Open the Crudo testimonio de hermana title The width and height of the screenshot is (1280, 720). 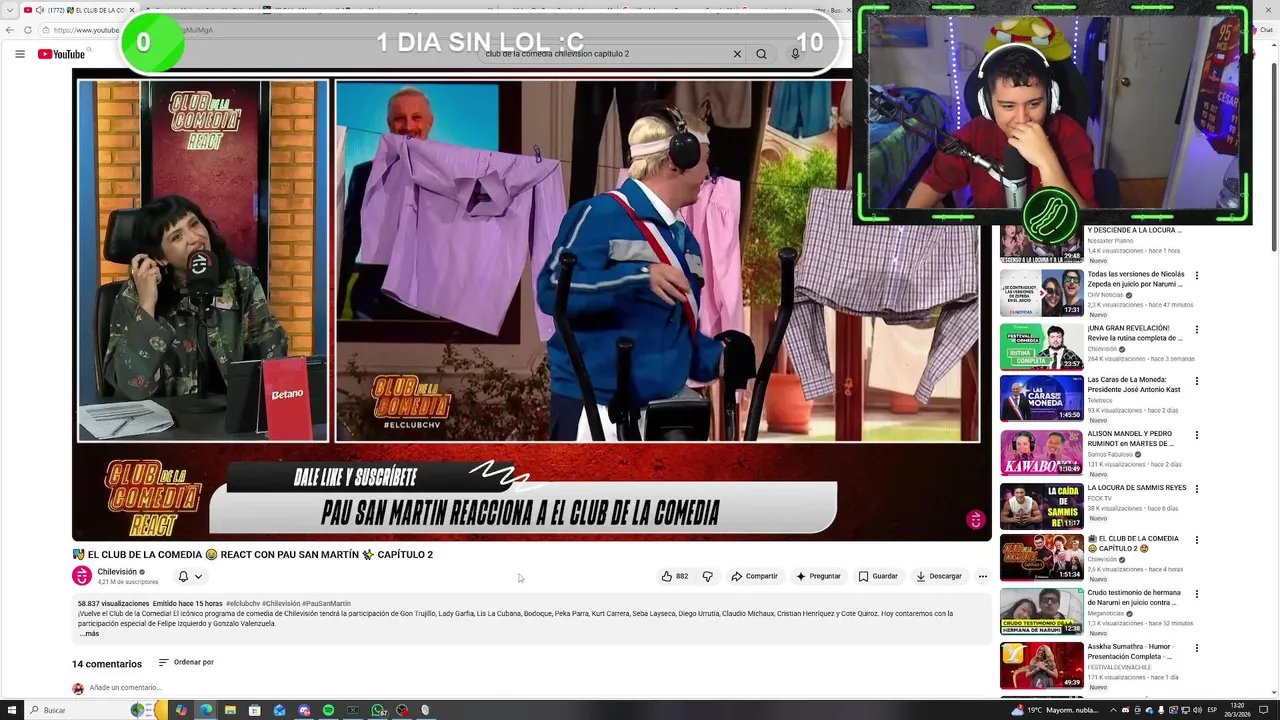1134,597
